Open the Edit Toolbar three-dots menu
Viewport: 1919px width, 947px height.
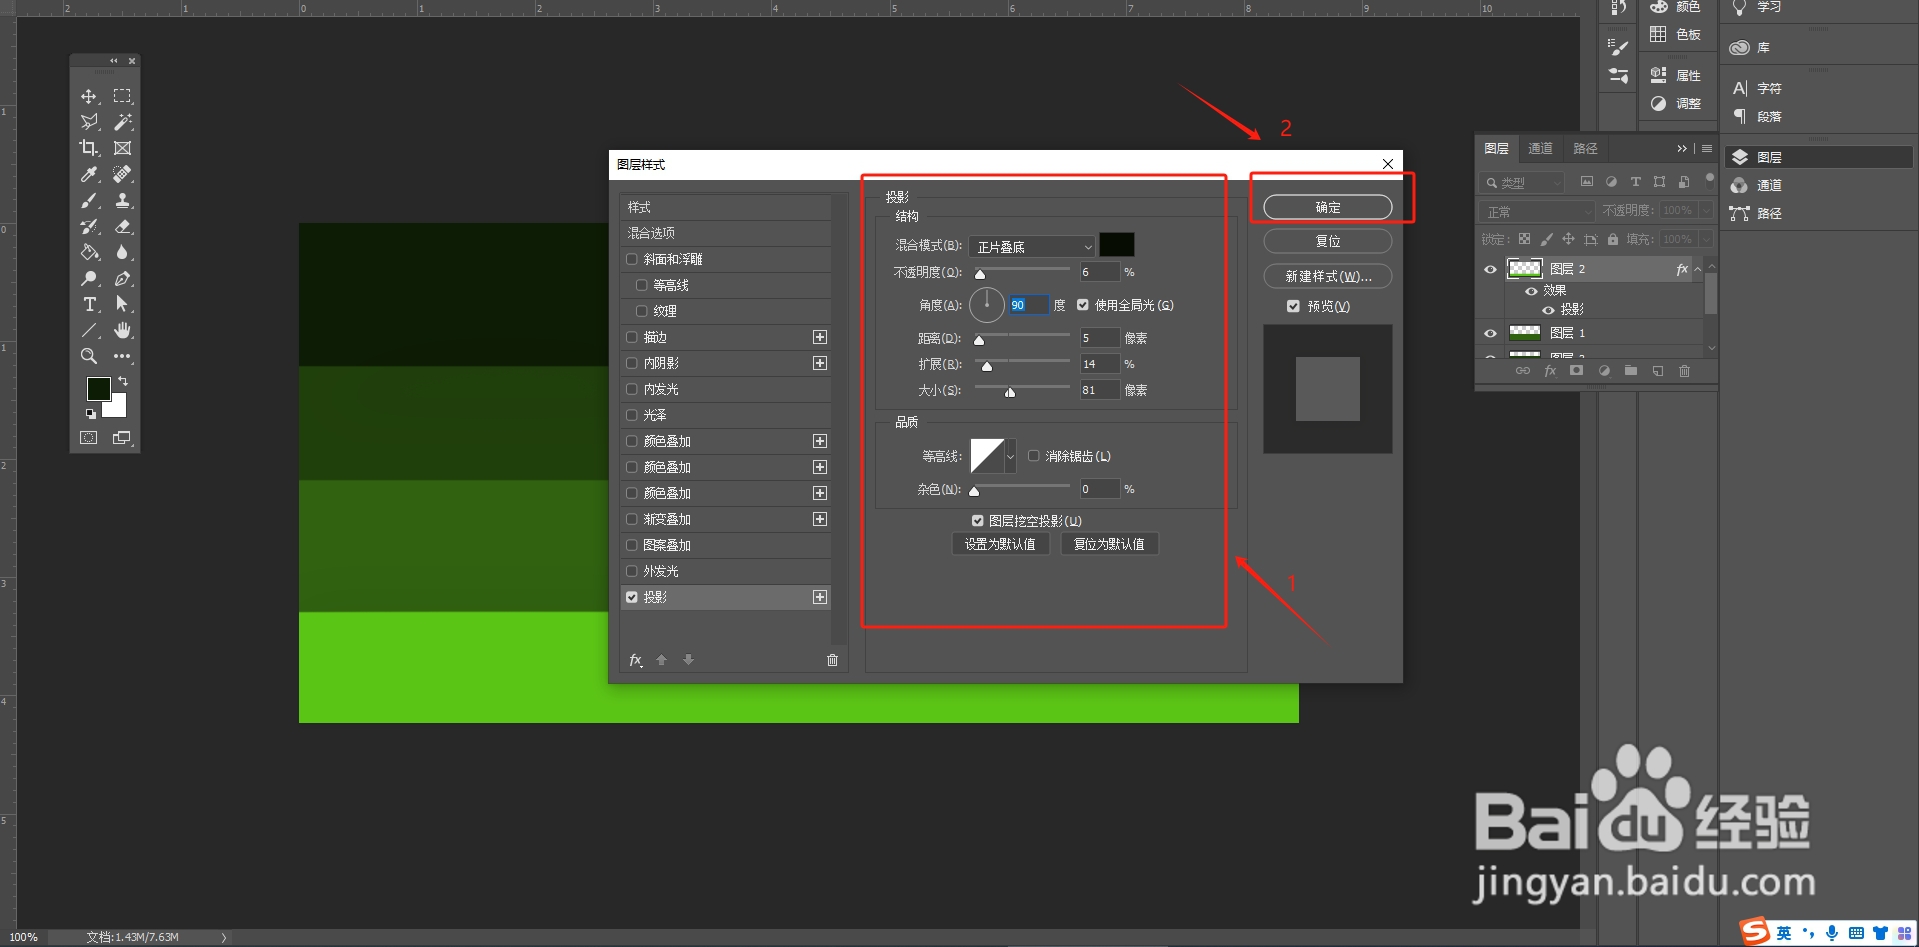click(122, 356)
